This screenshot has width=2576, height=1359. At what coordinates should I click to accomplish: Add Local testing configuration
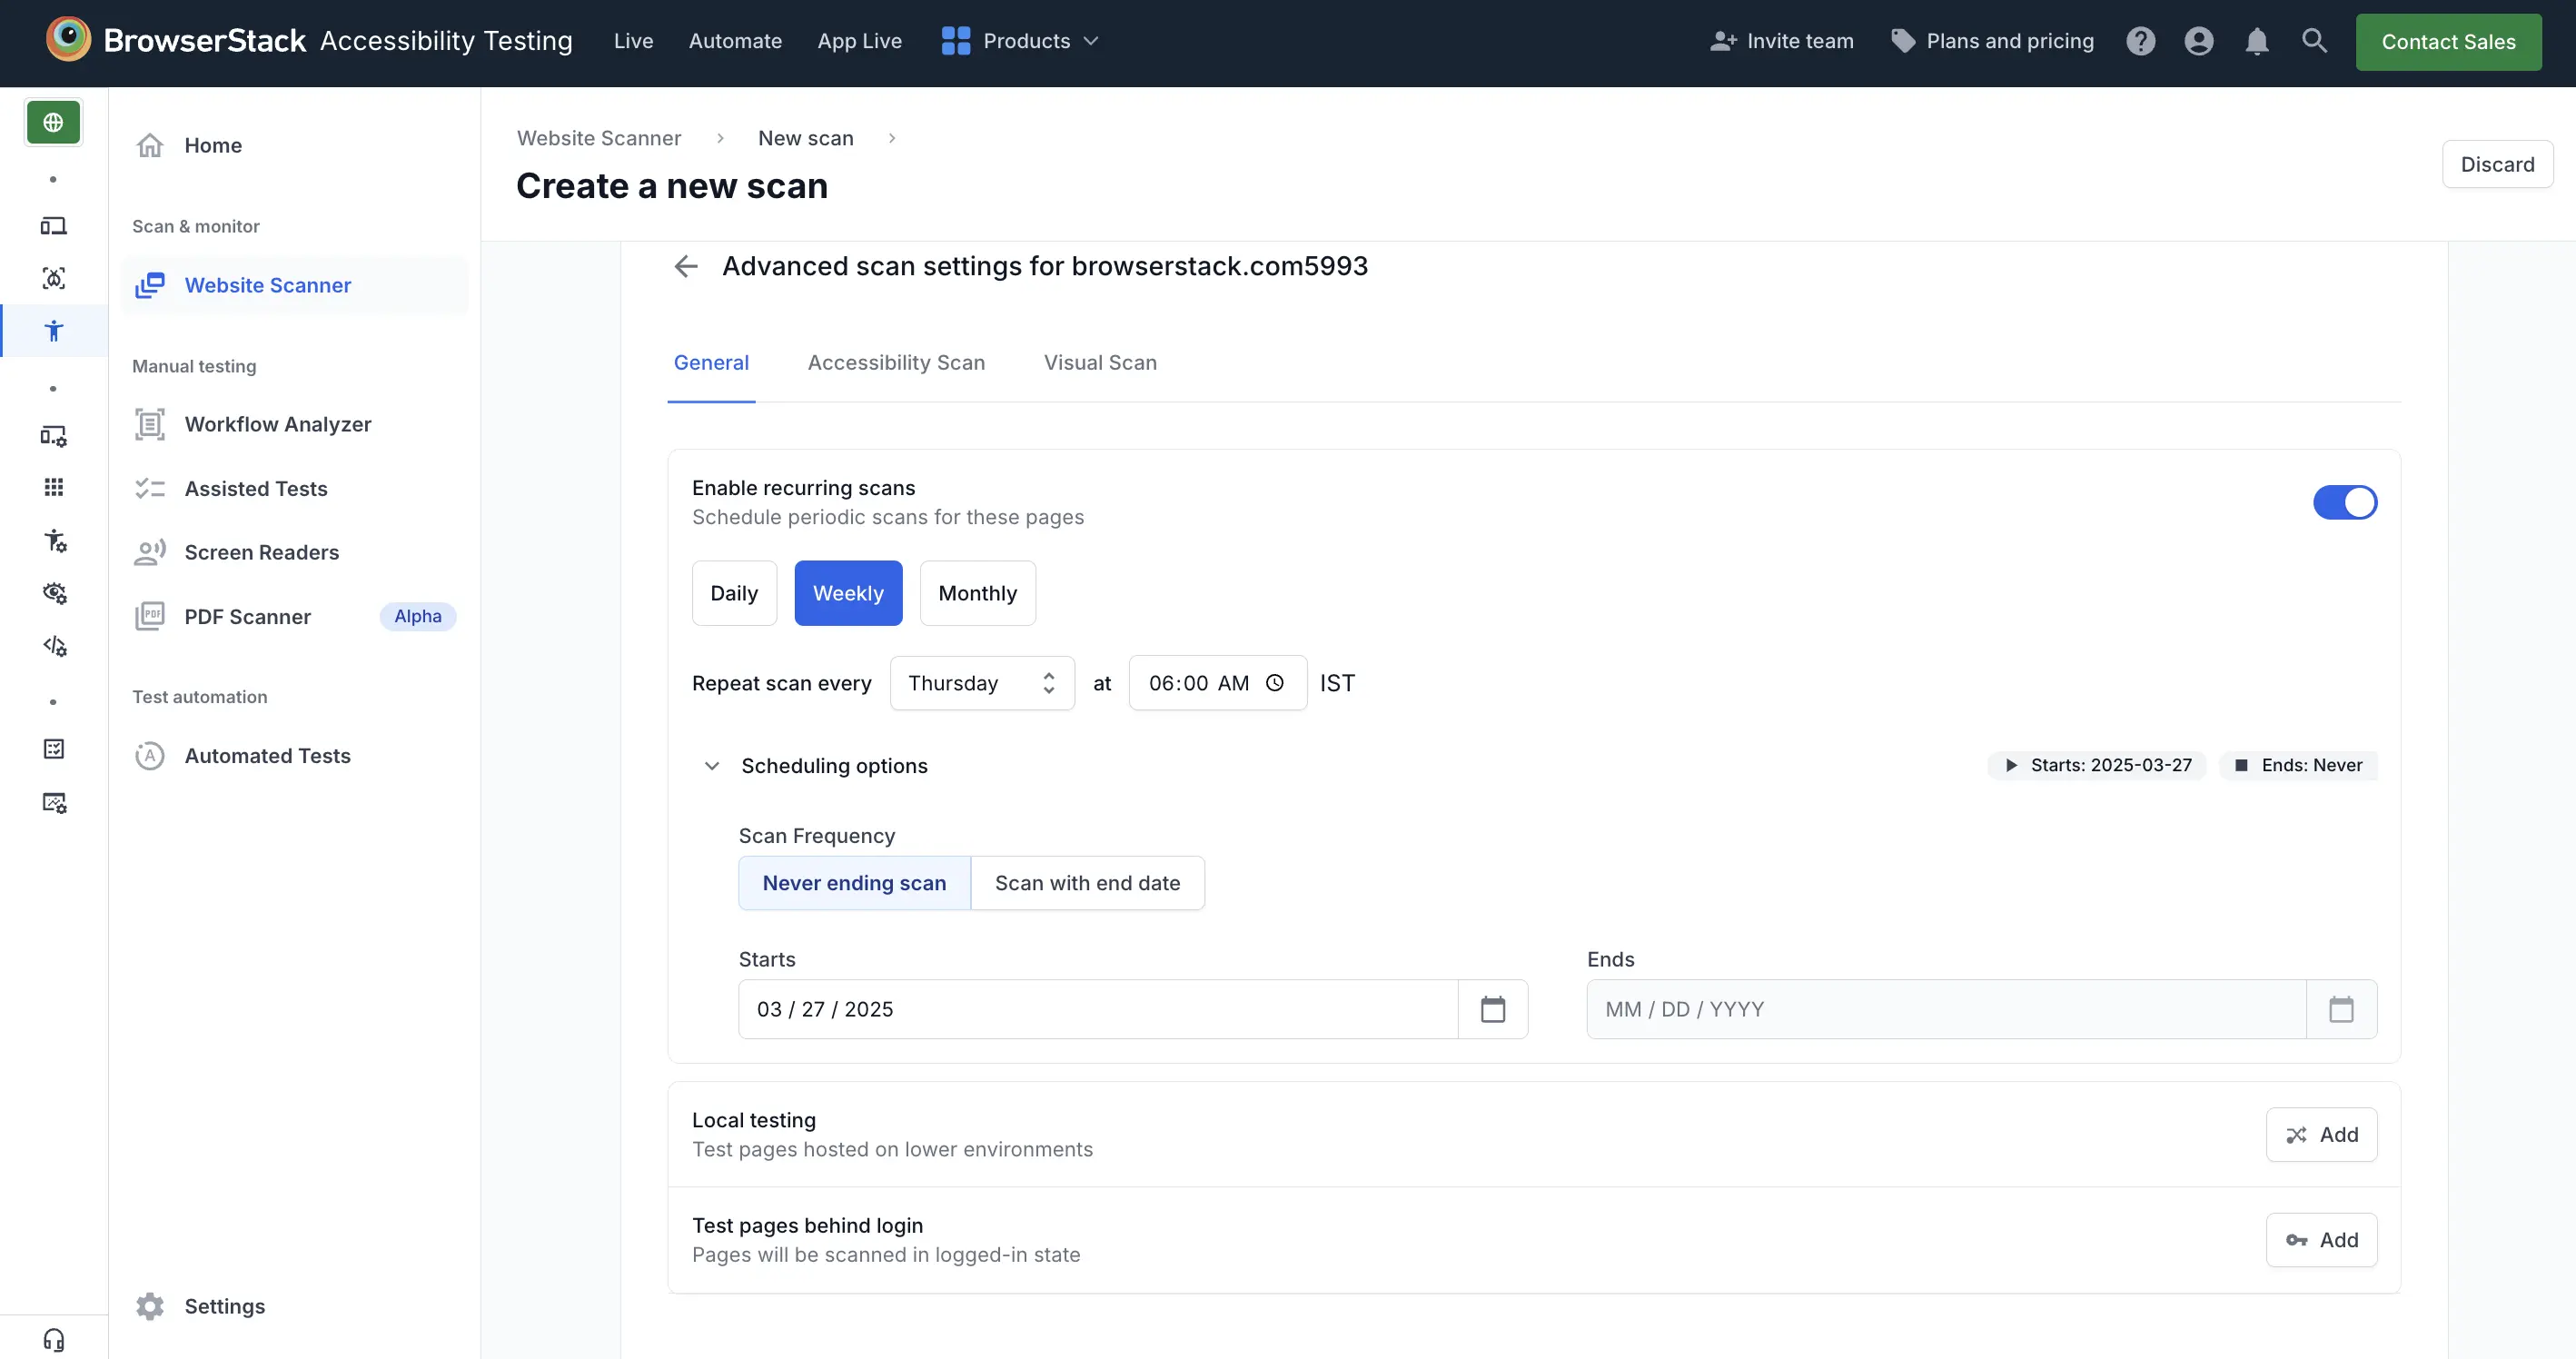(2321, 1135)
